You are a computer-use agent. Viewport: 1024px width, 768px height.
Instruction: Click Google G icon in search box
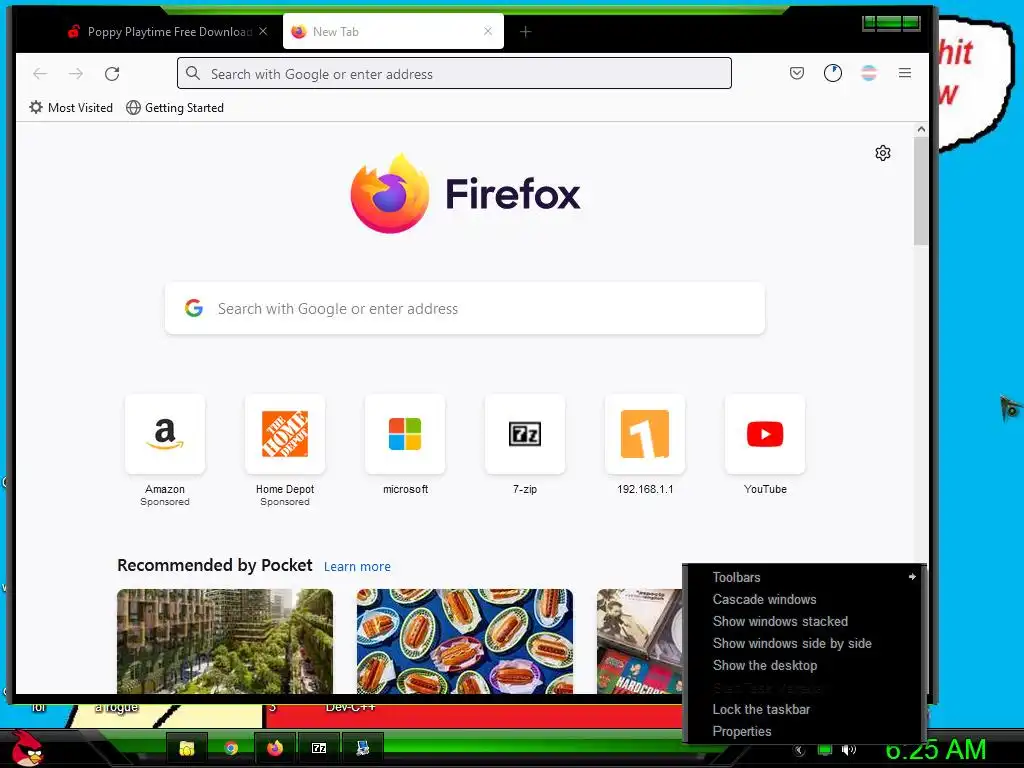(x=194, y=308)
